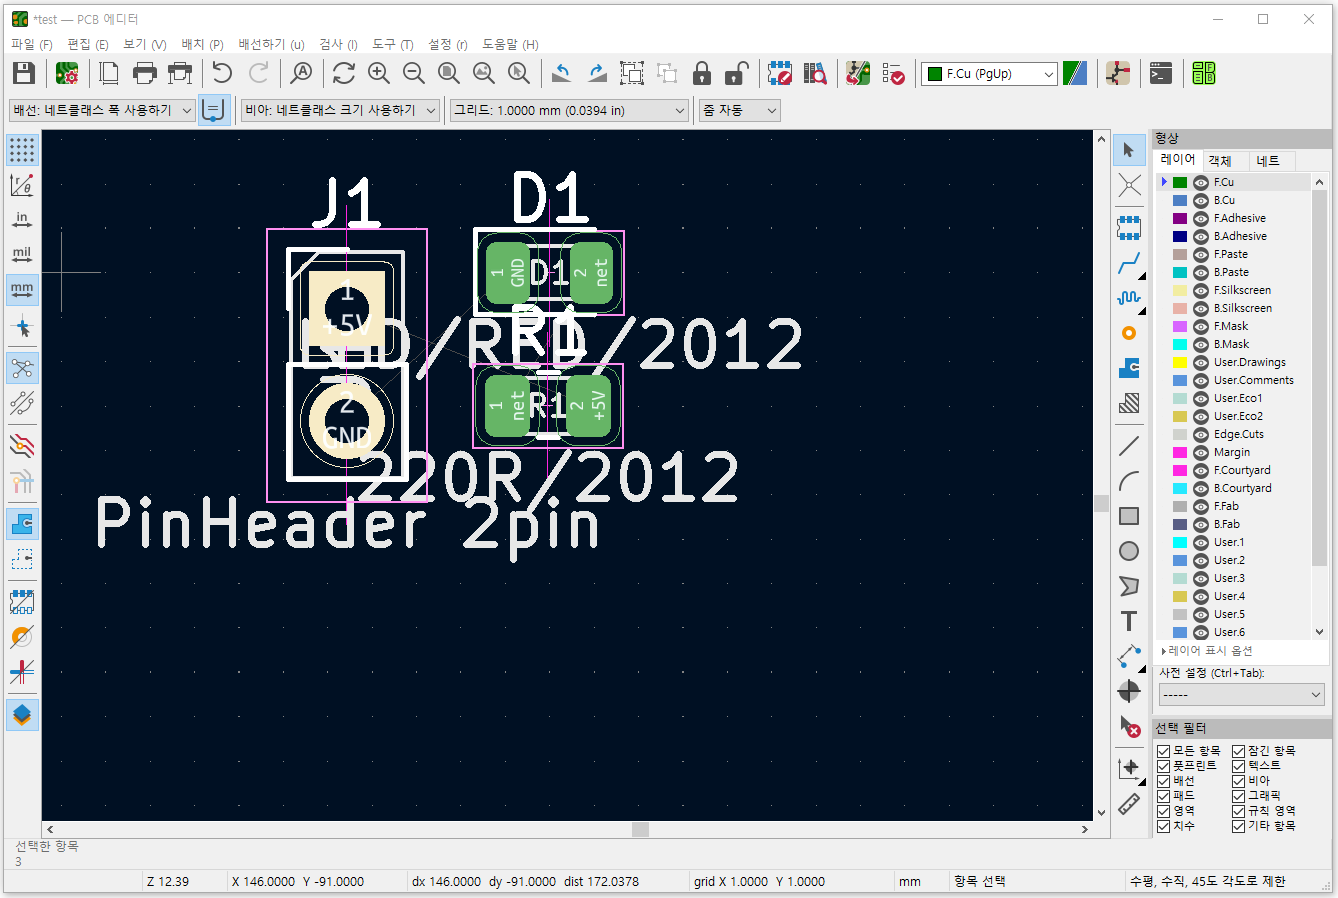
Task: Hide the F.Cu layer with its eye icon
Action: [1201, 182]
